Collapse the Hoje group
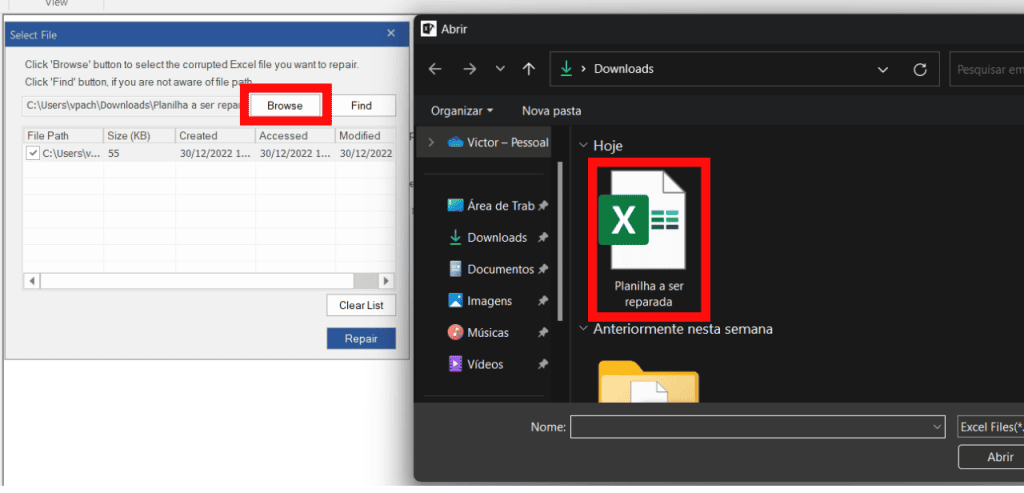The height and width of the screenshot is (493, 1024). pos(583,146)
